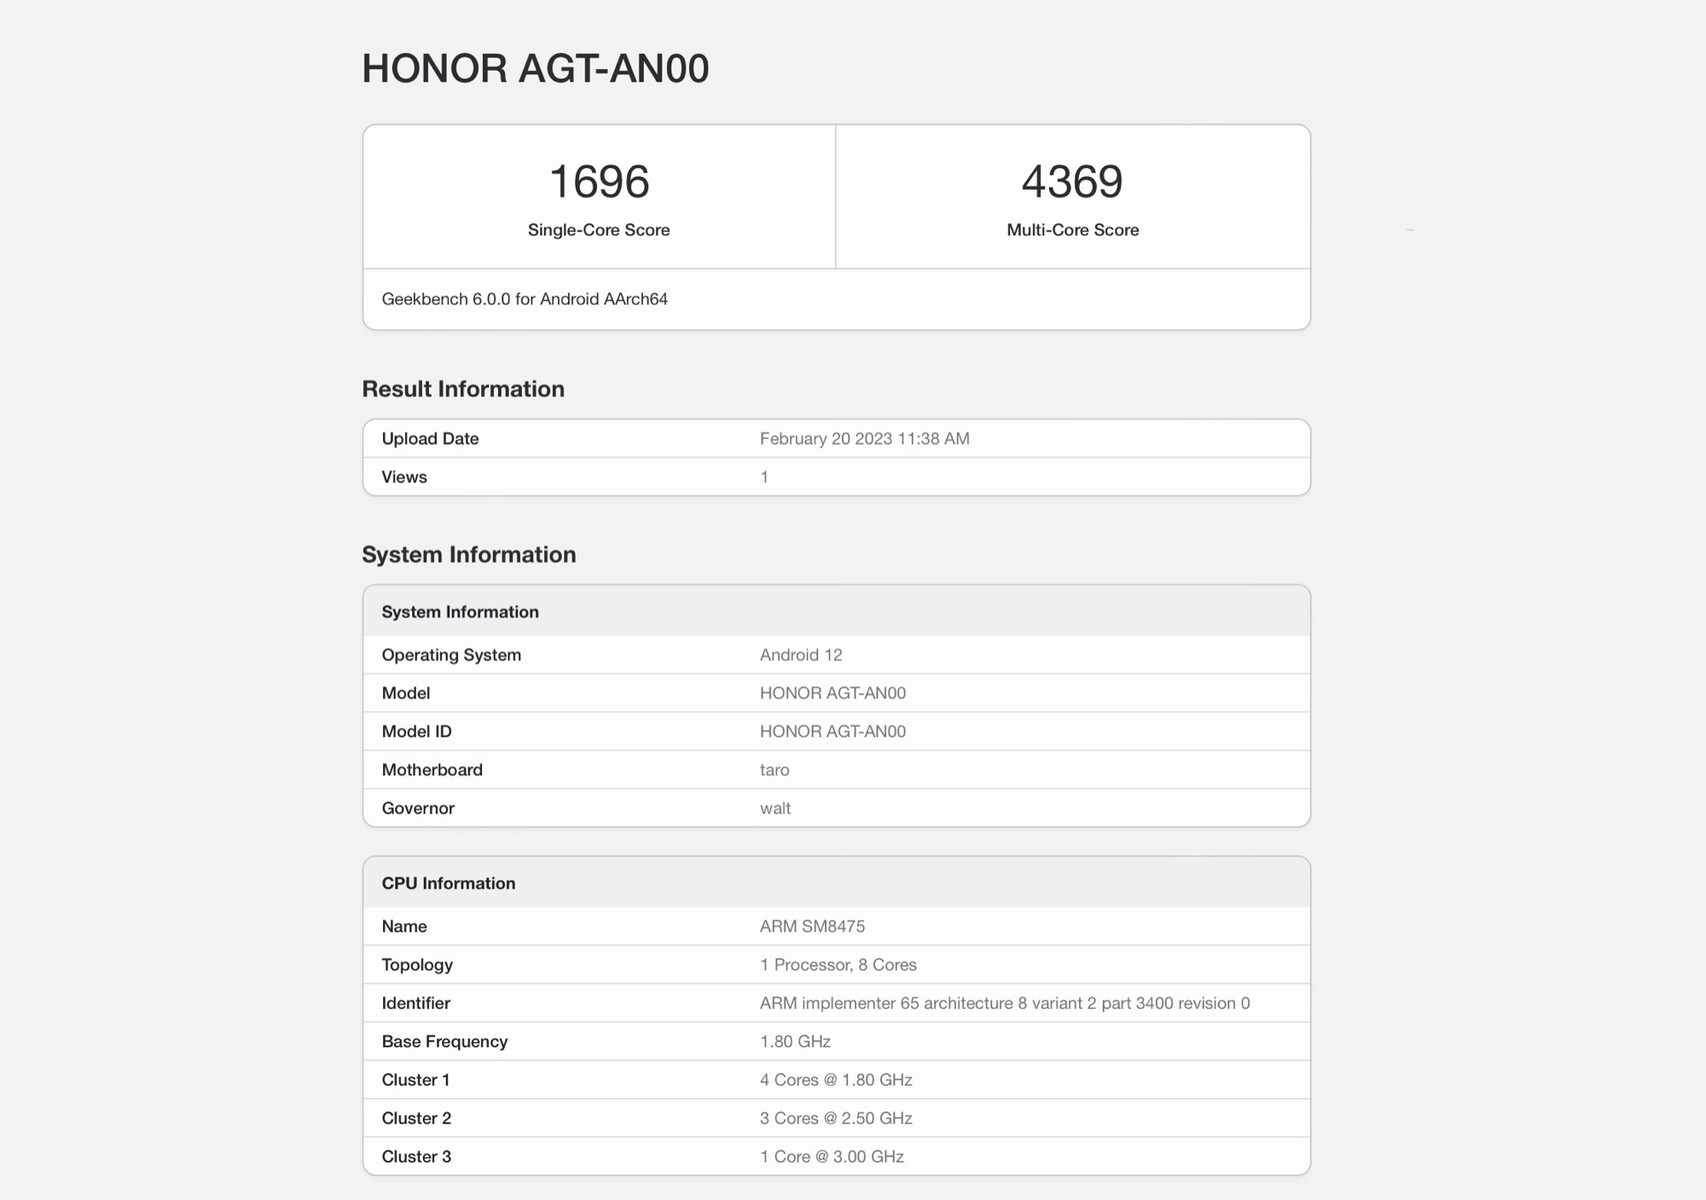Click the Upload Date value February 20 2023
1706x1200 pixels.
coord(864,439)
